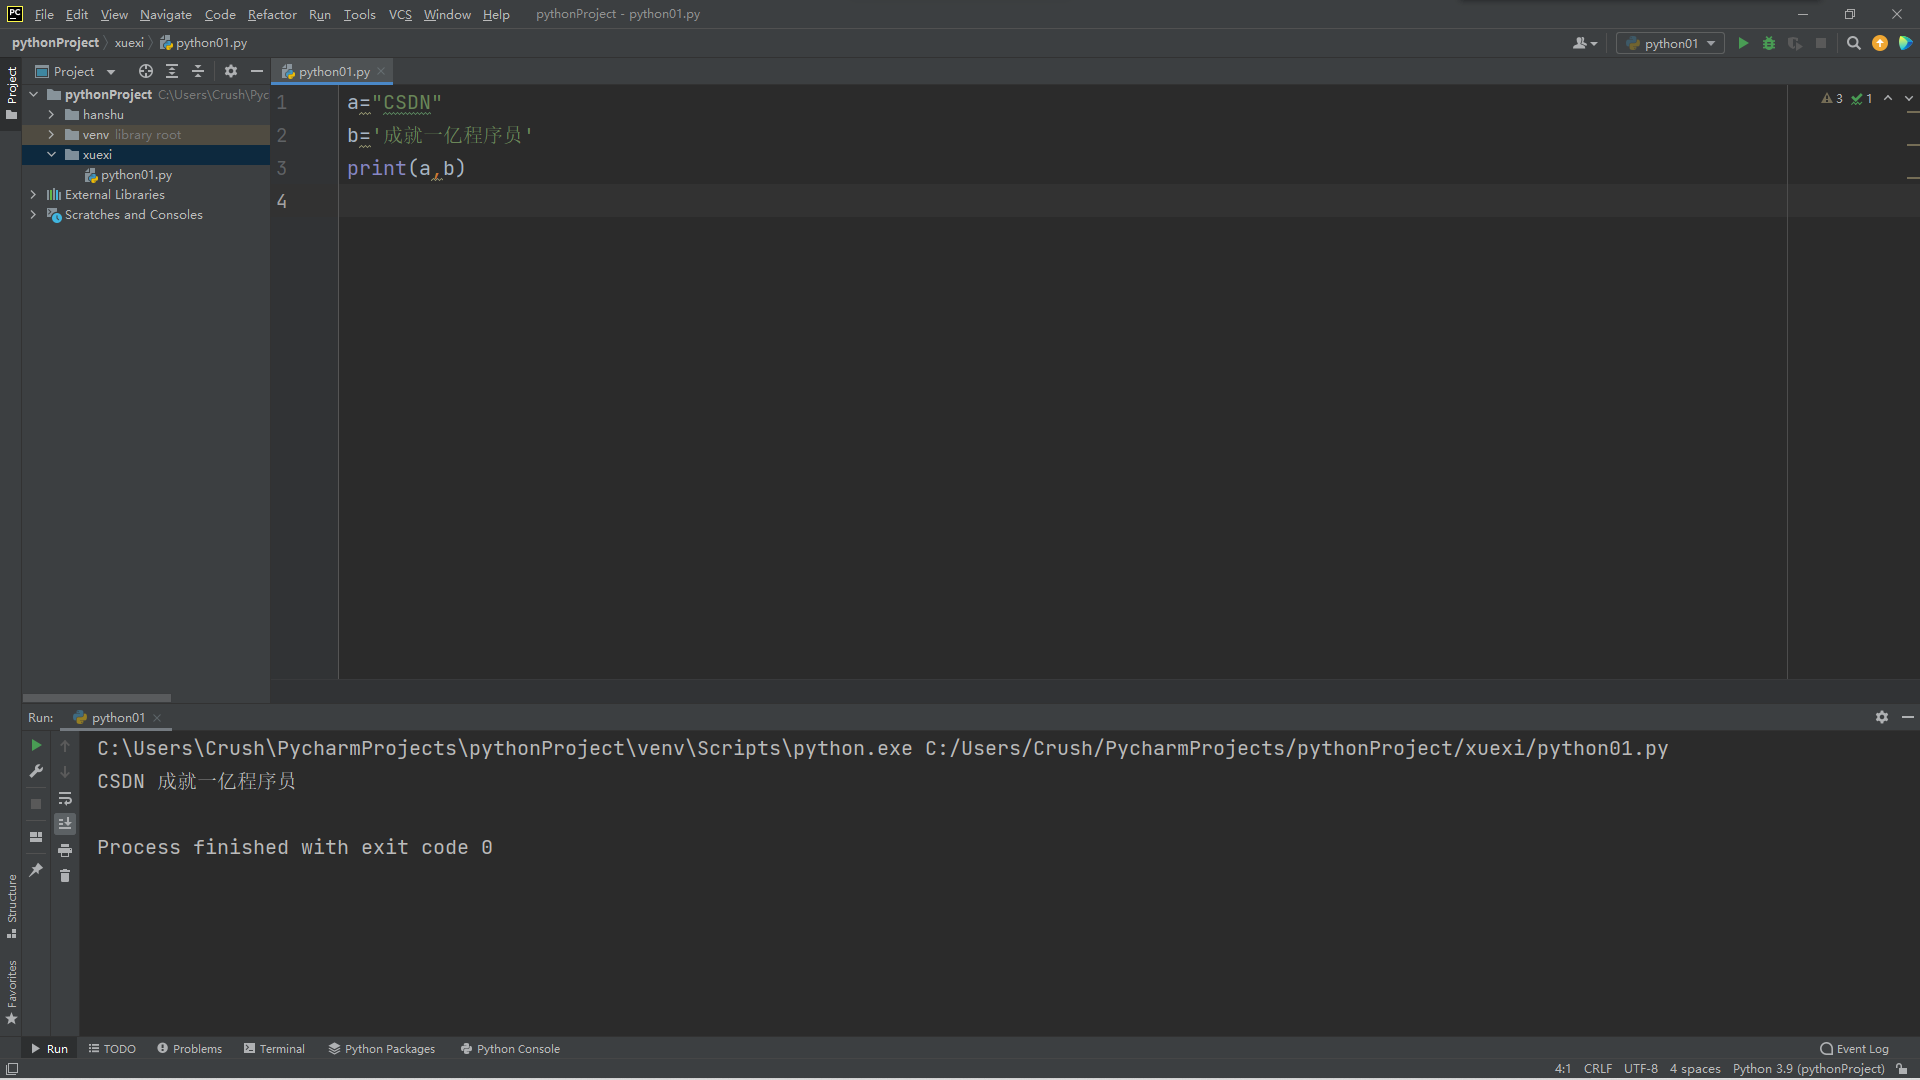Open the Navigate menu
Image resolution: width=1920 pixels, height=1080 pixels.
pyautogui.click(x=165, y=14)
